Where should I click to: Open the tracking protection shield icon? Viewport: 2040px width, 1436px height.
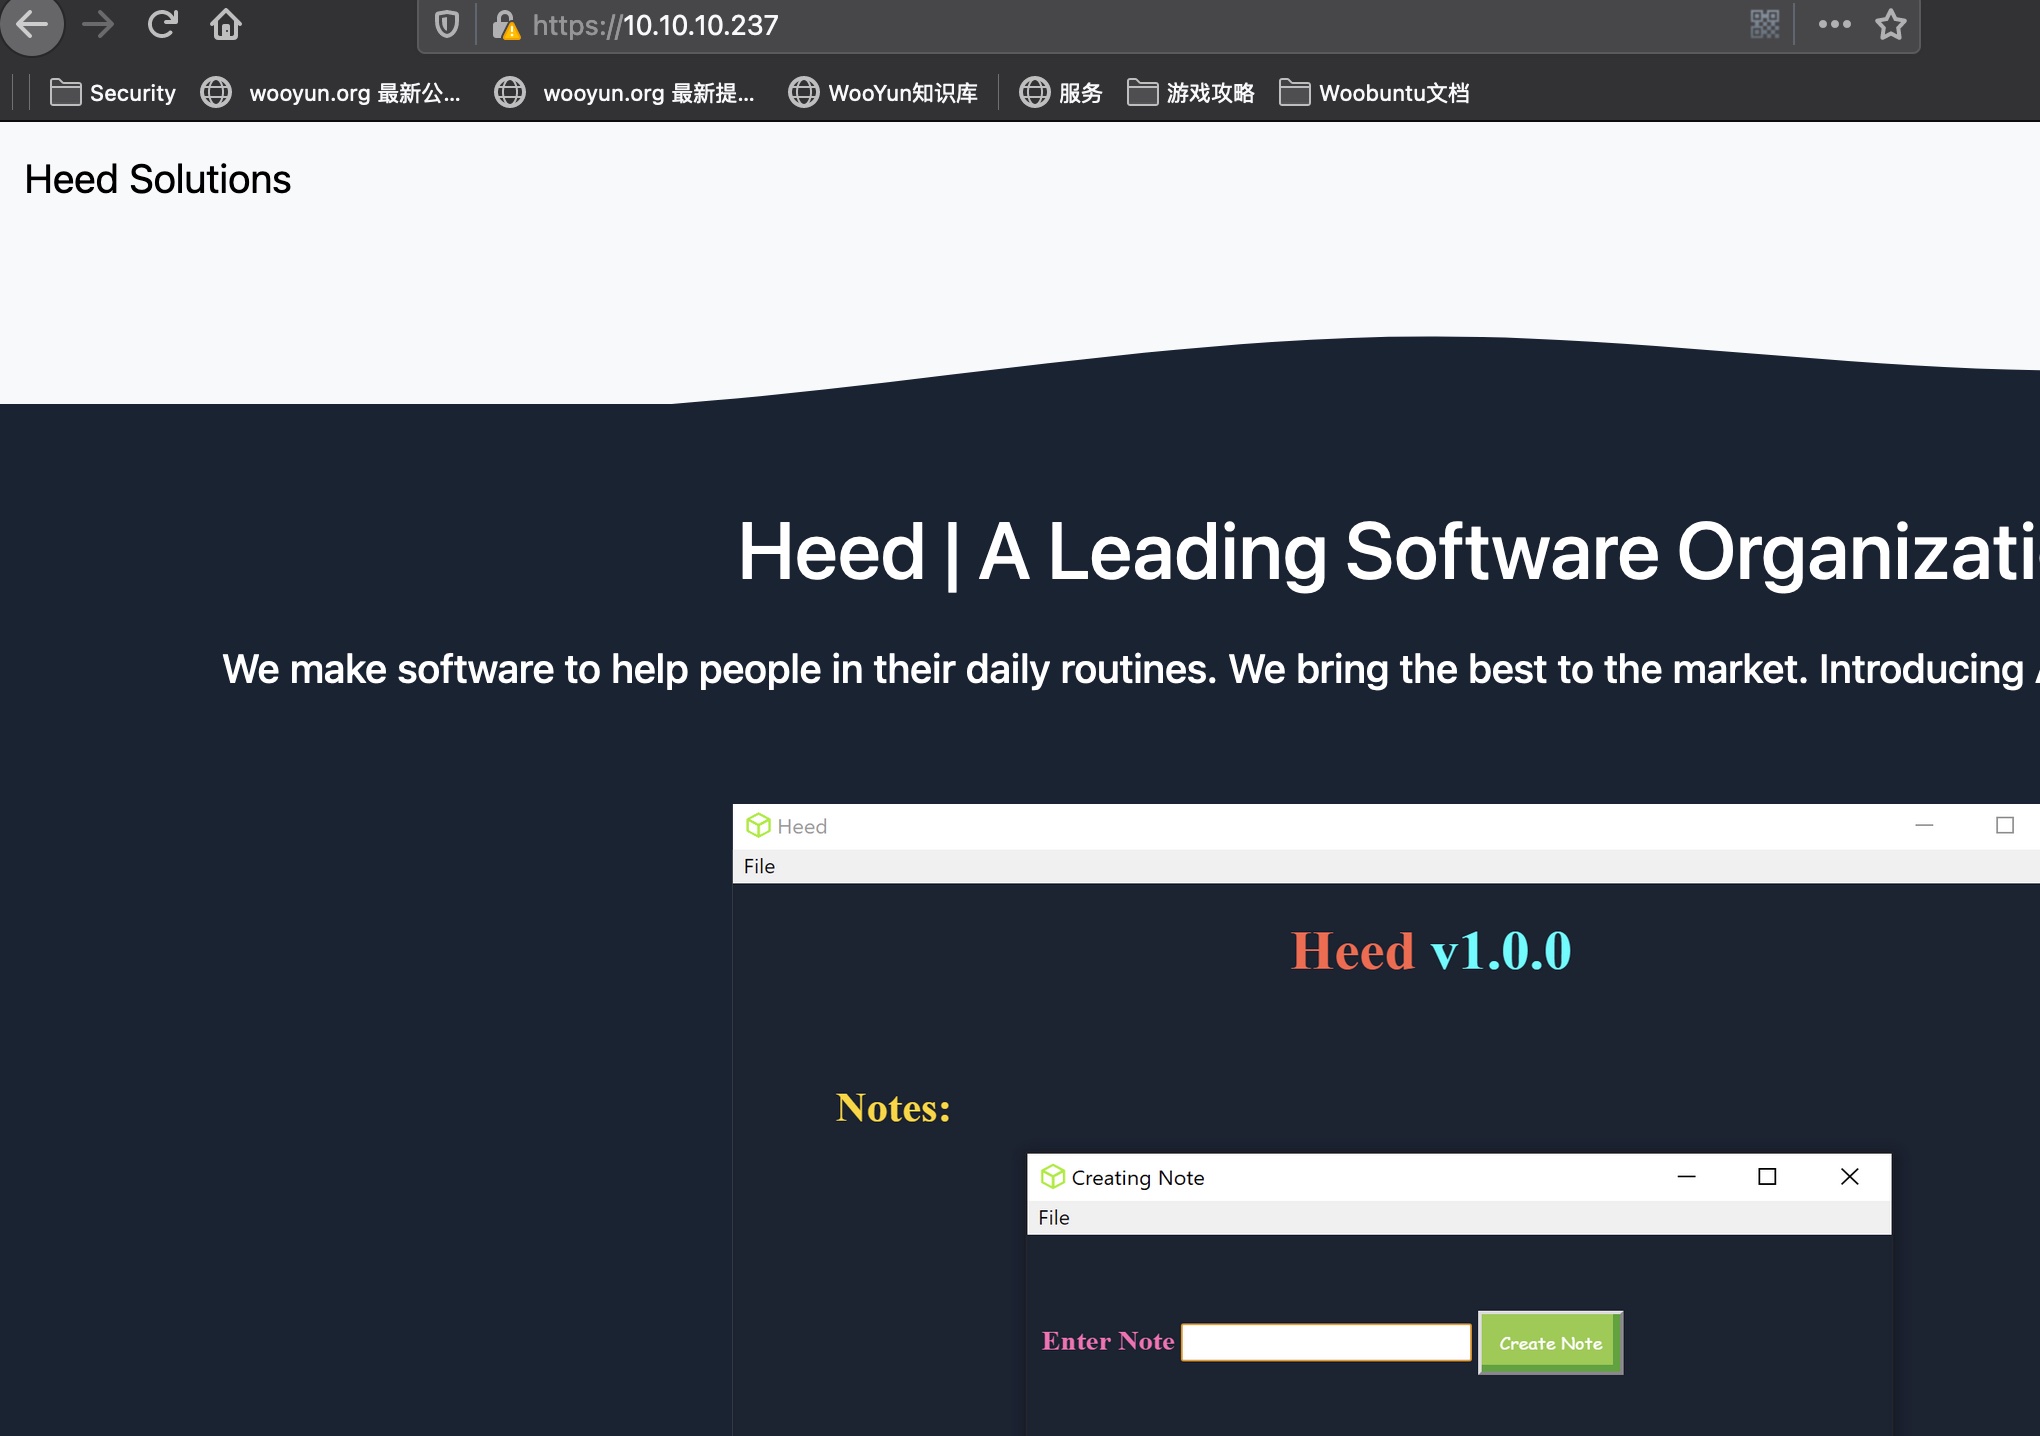coord(447,24)
